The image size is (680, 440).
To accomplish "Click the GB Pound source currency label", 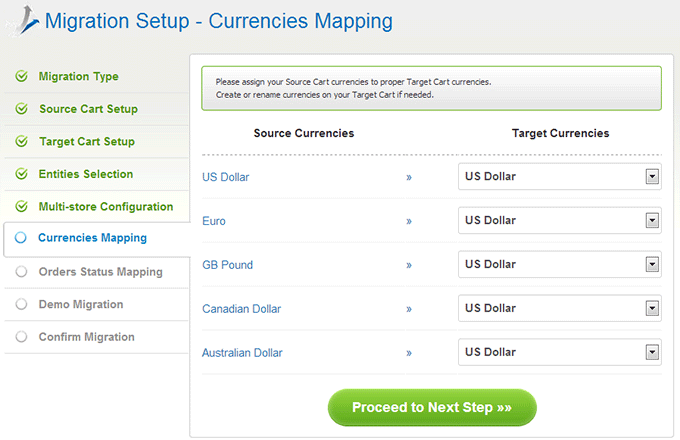I will [x=227, y=265].
